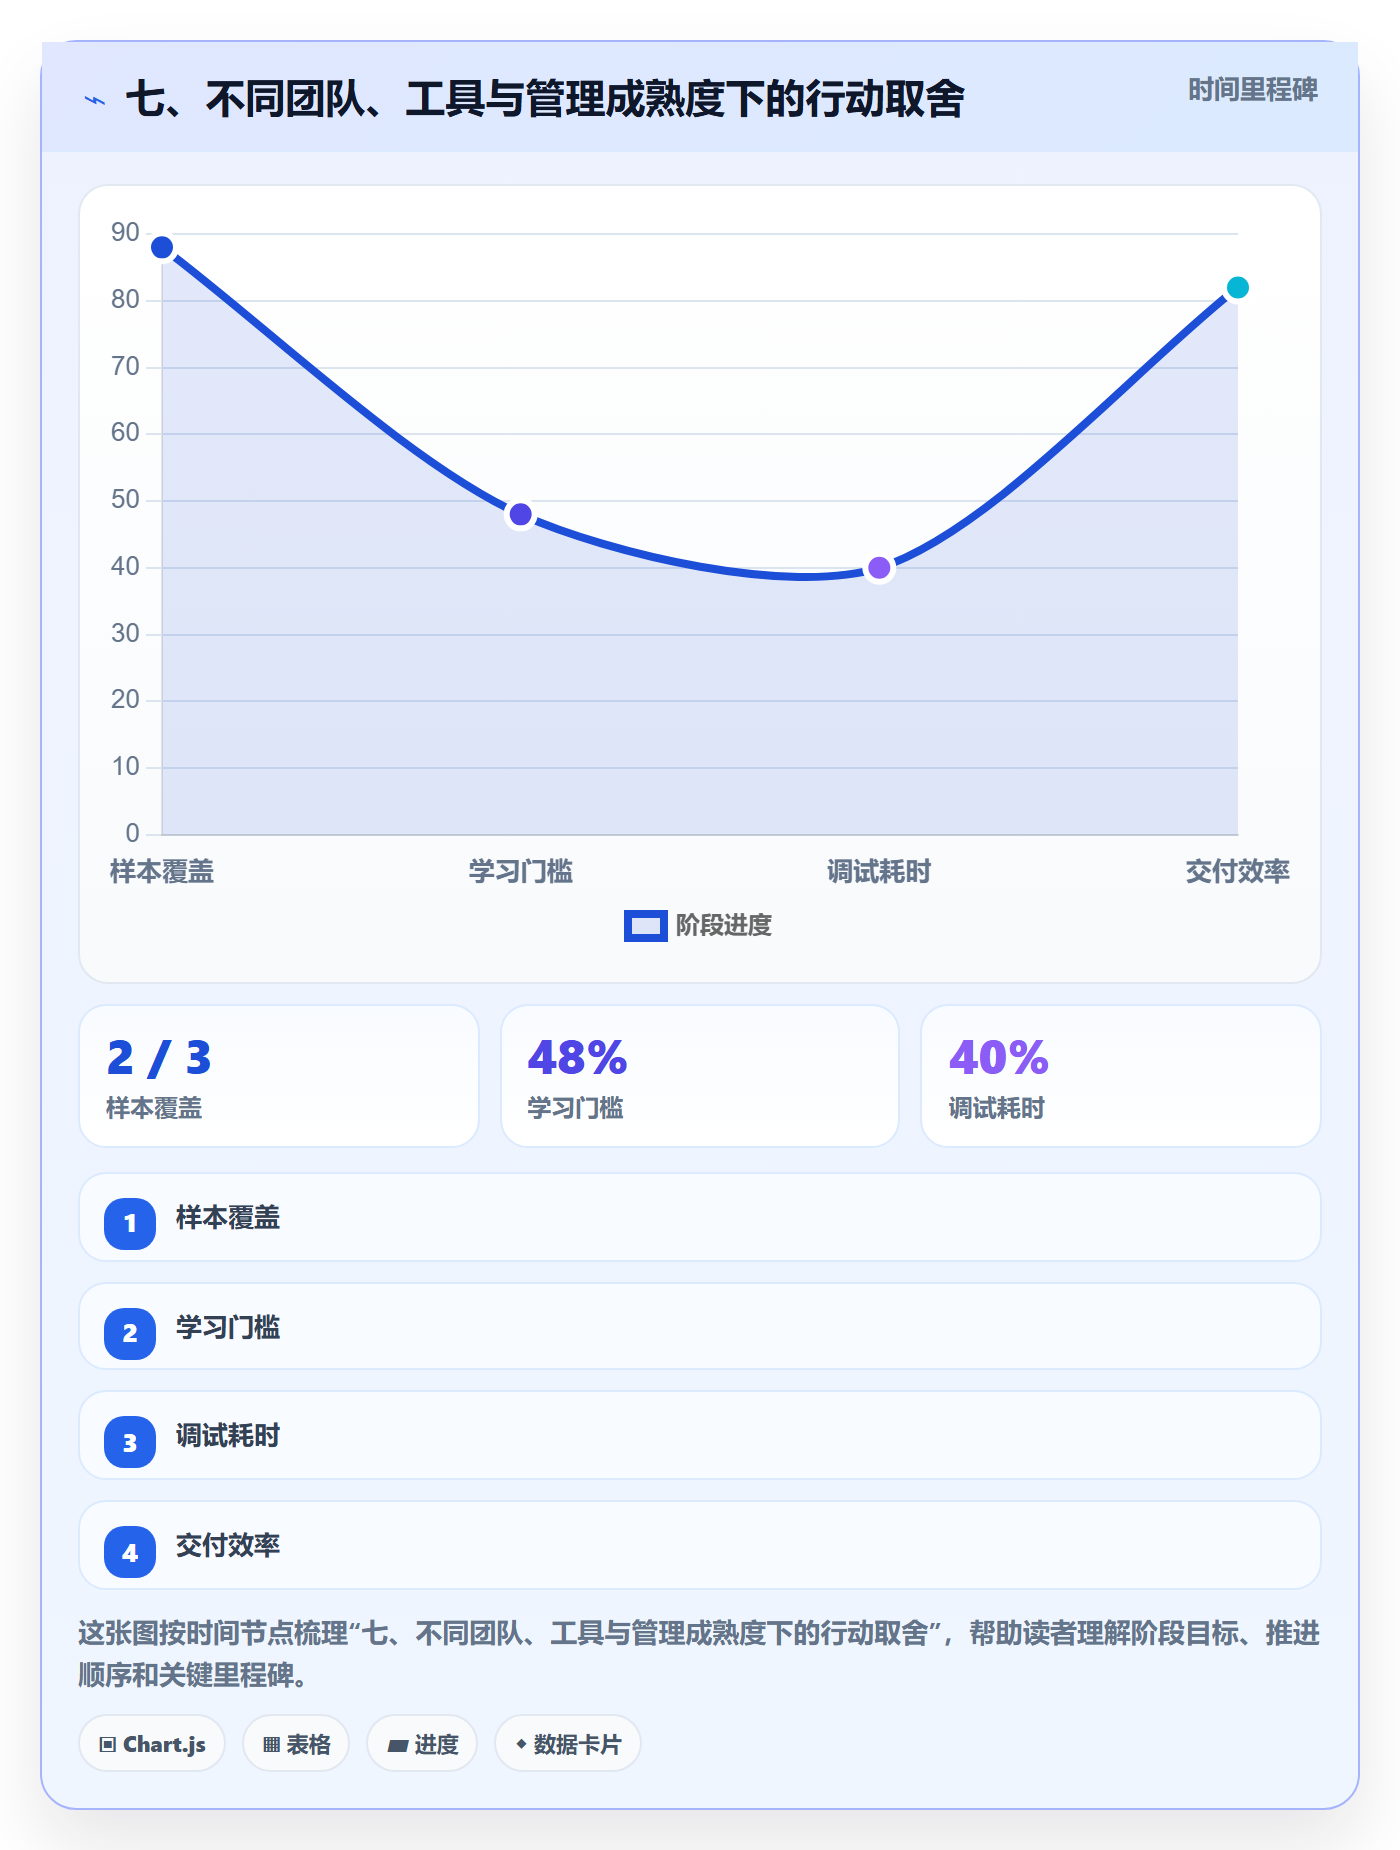Click the 90 y-axis tick label
The height and width of the screenshot is (1850, 1400).
pyautogui.click(x=125, y=233)
